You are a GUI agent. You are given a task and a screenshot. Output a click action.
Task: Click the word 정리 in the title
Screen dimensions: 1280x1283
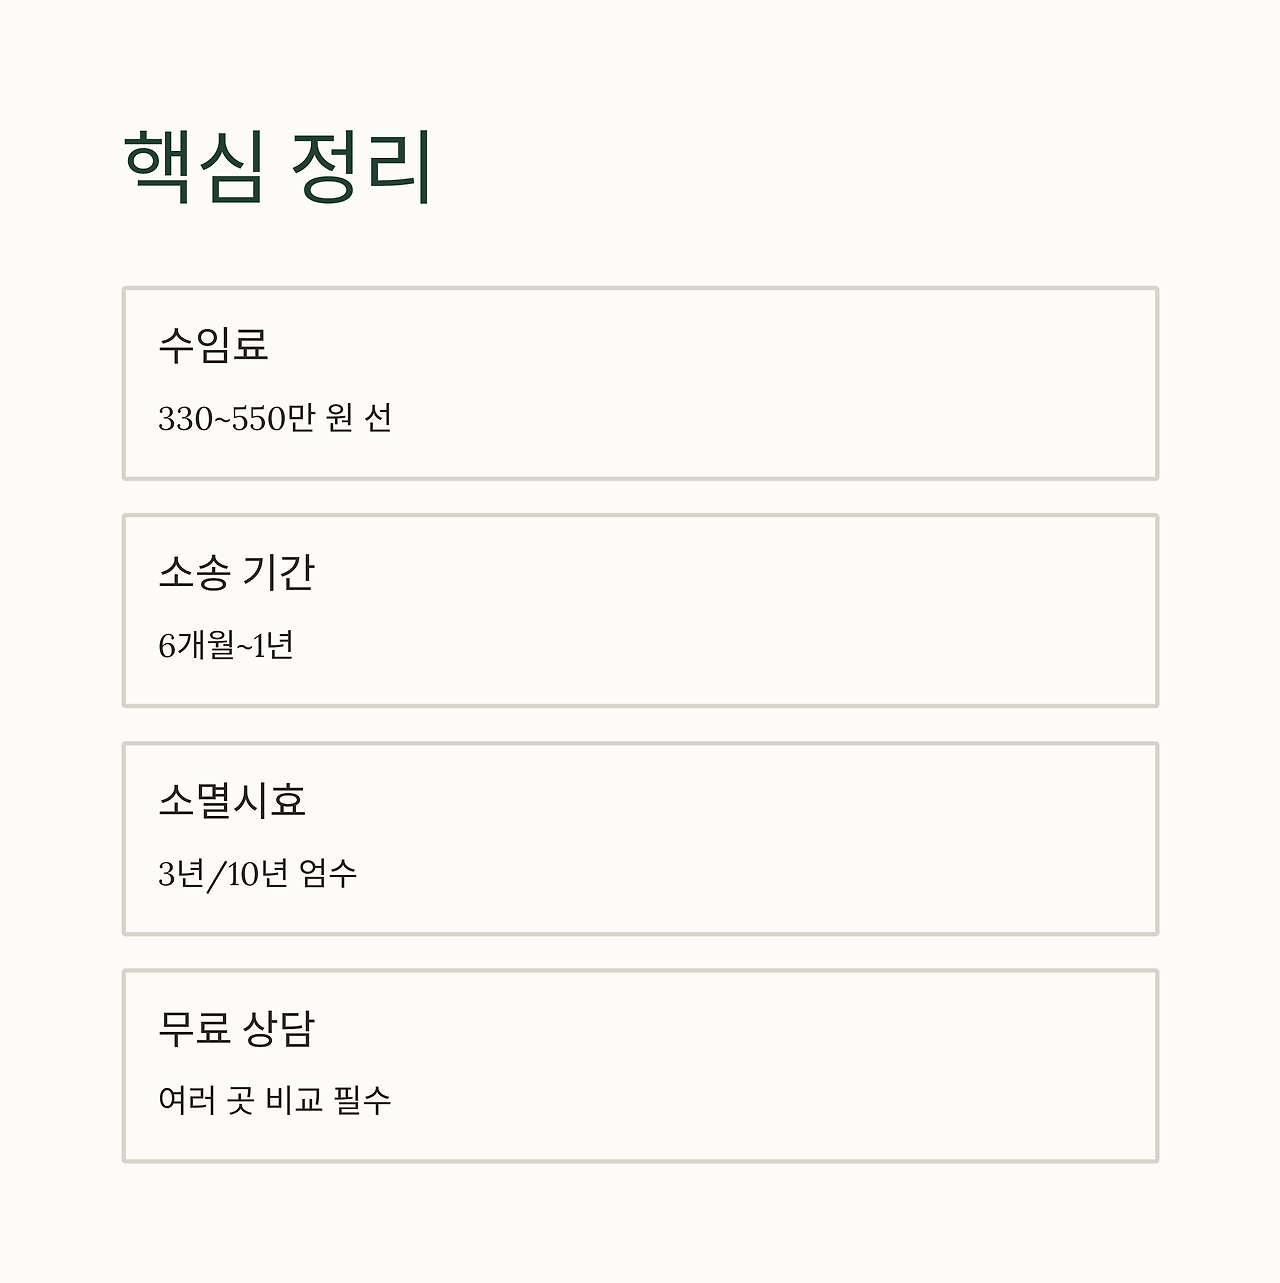[x=361, y=167]
